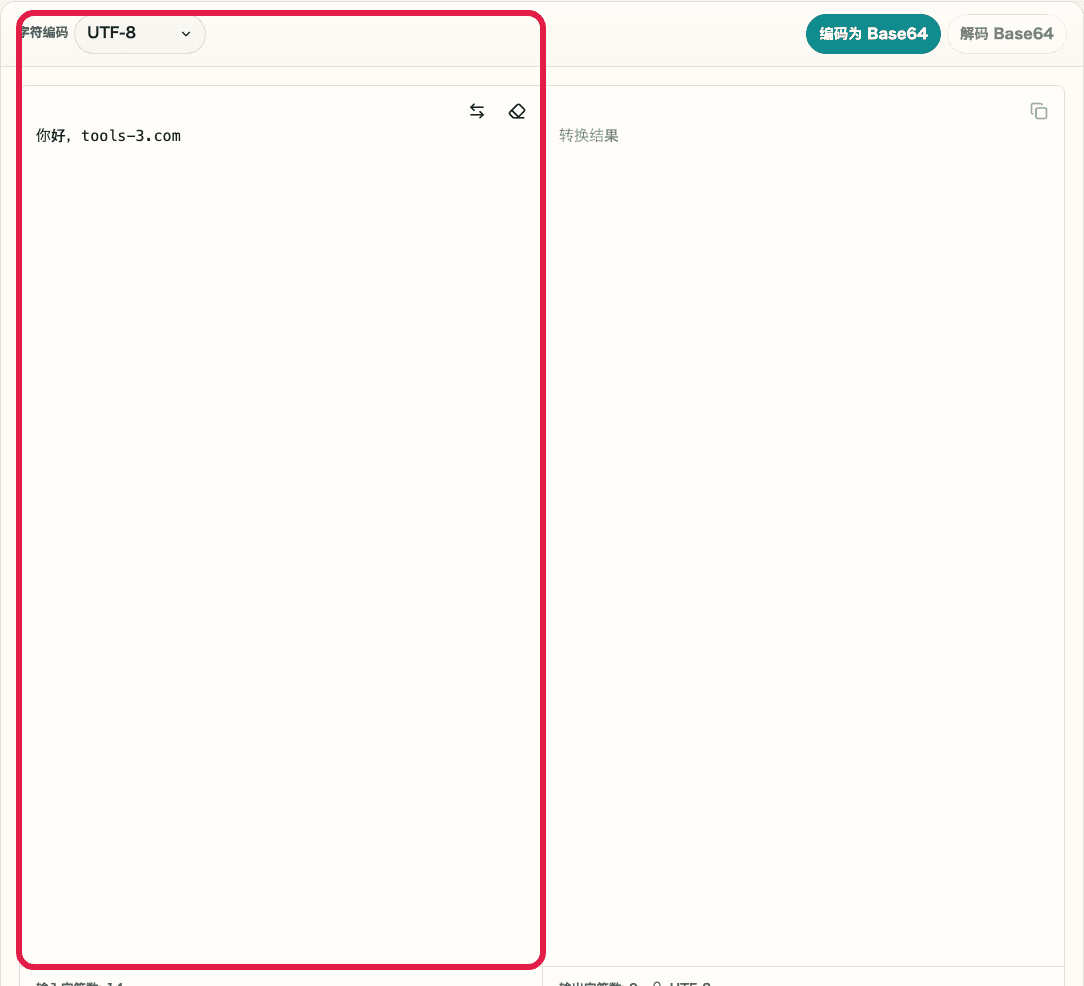Click the 转换结果 placeholder text
The height and width of the screenshot is (986, 1084).
pos(589,136)
